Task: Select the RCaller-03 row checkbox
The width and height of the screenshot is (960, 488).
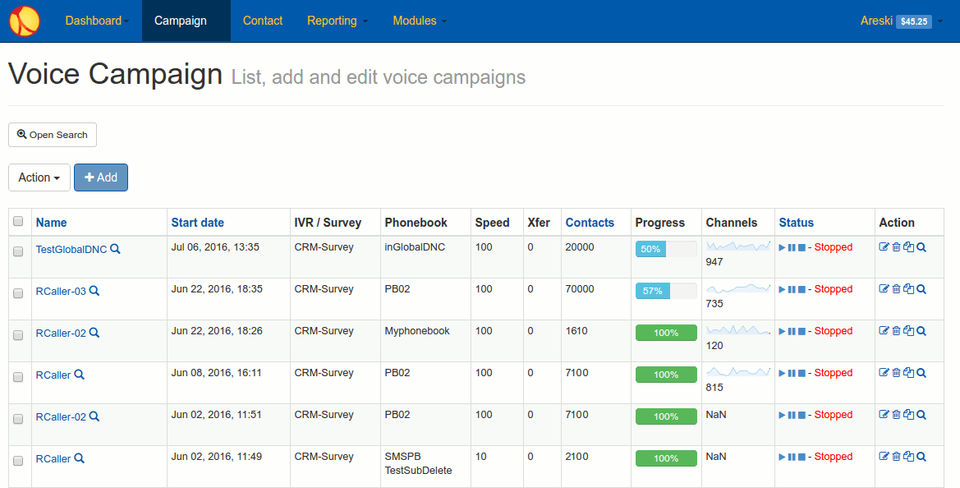Action: [17, 294]
